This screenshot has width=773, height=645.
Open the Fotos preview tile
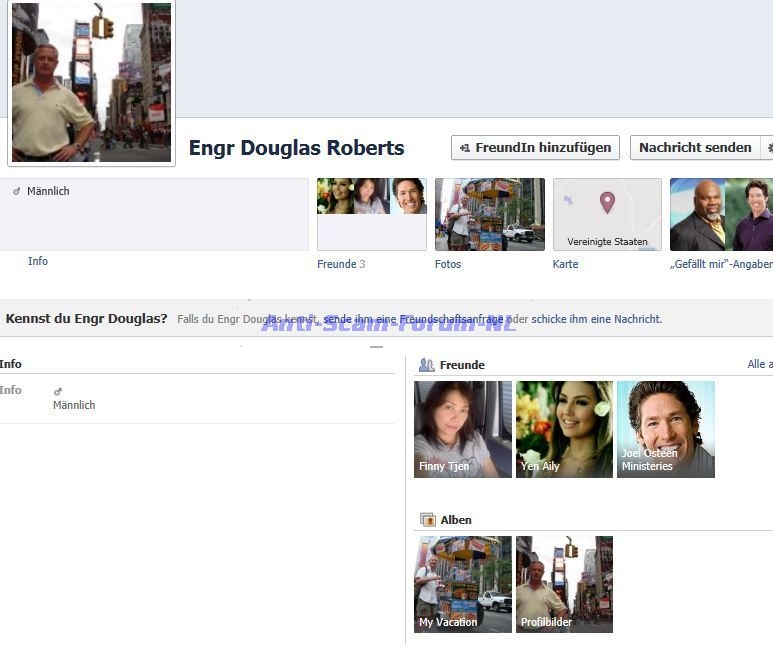tap(490, 214)
